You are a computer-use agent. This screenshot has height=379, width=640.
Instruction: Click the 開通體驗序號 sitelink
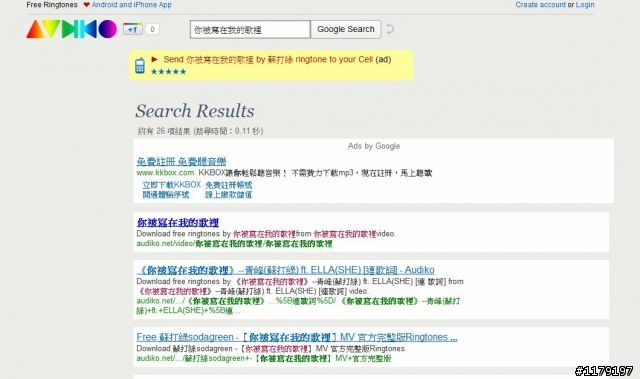166,195
